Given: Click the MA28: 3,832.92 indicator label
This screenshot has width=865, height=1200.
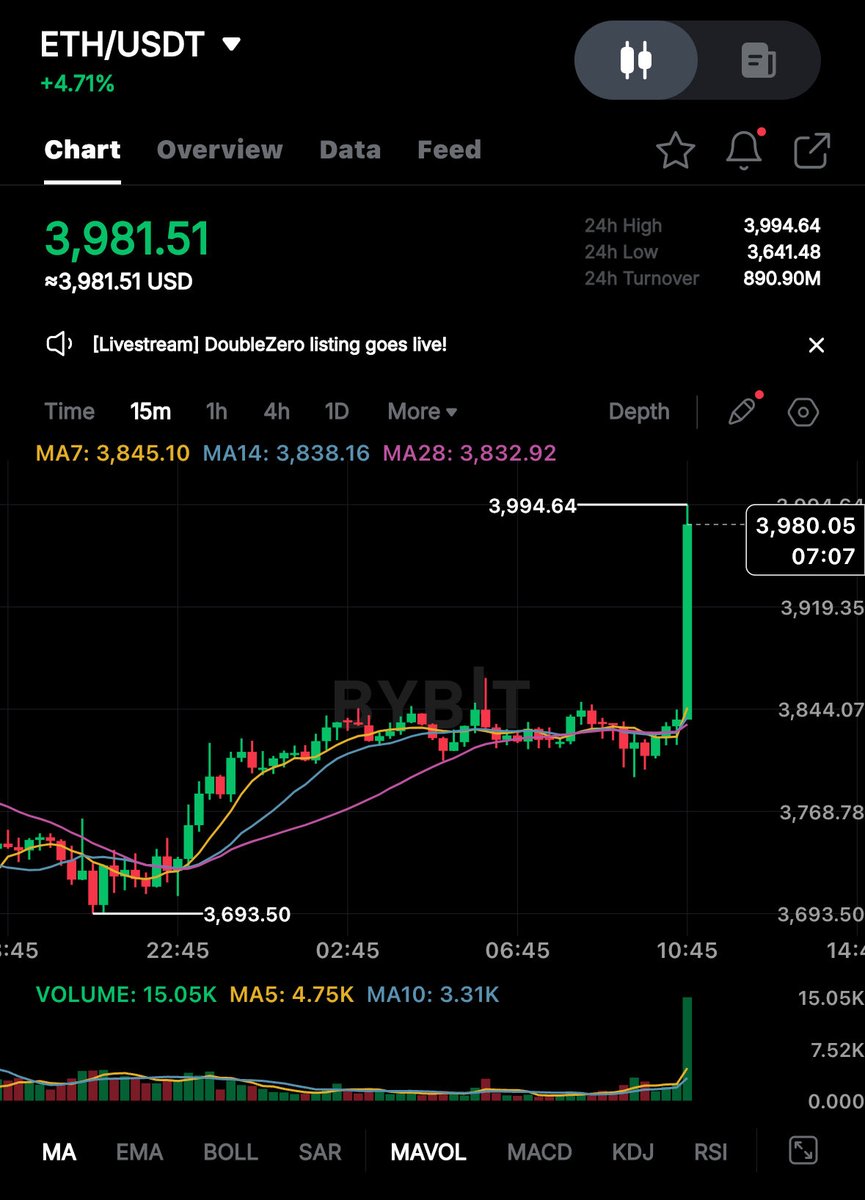Looking at the screenshot, I should pyautogui.click(x=470, y=453).
